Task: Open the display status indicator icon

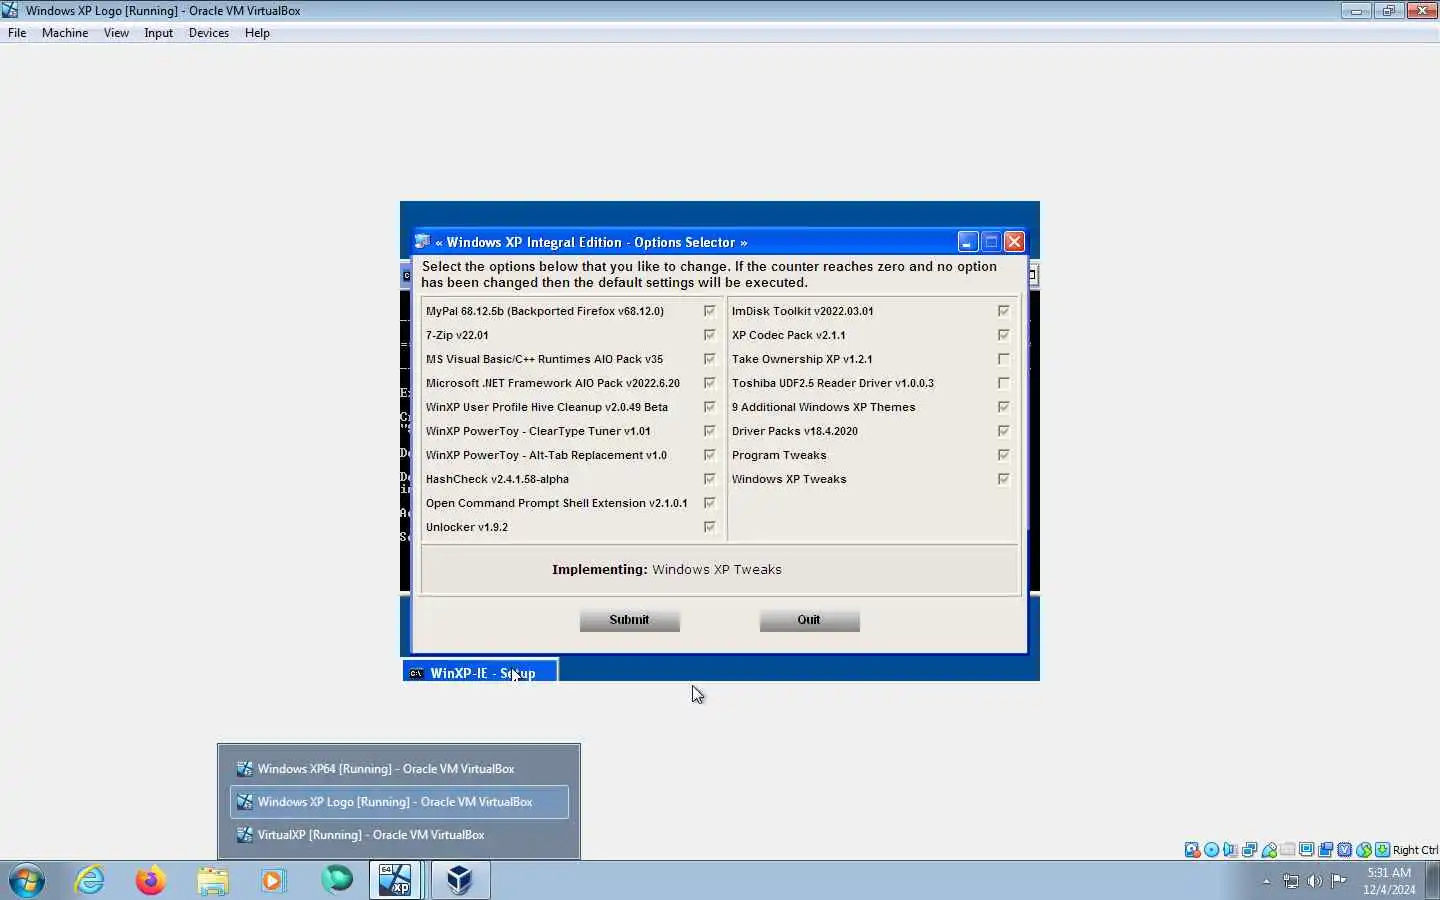Action: click(1307, 850)
